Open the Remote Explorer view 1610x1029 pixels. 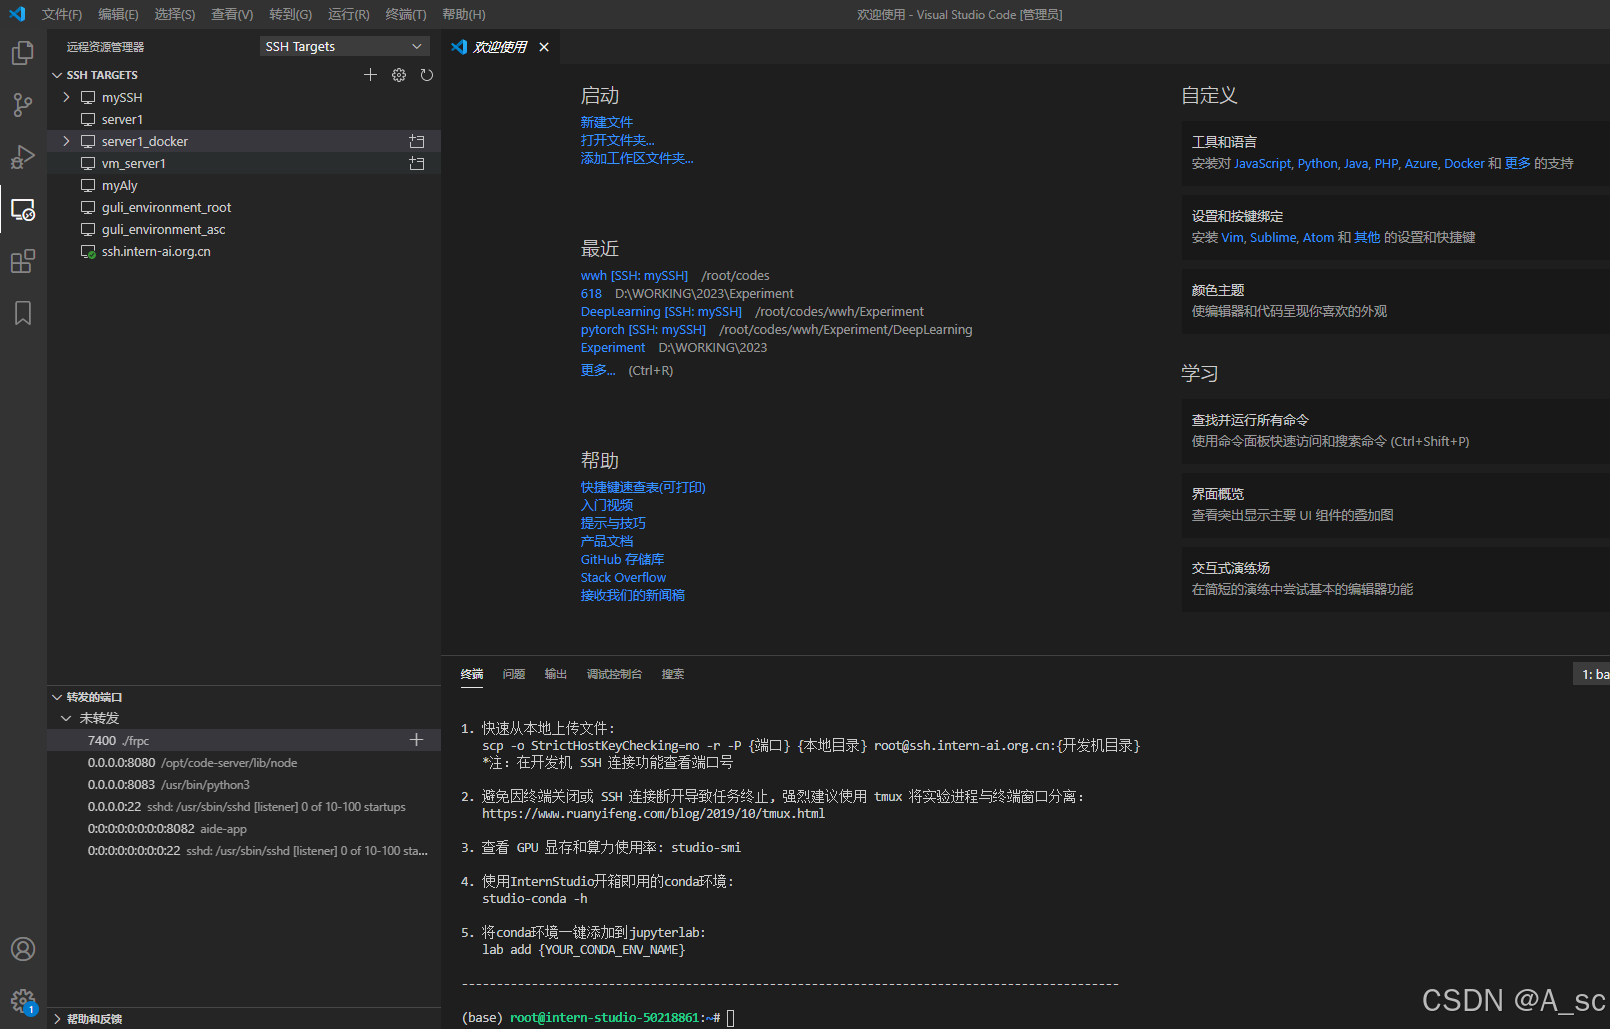click(x=22, y=209)
